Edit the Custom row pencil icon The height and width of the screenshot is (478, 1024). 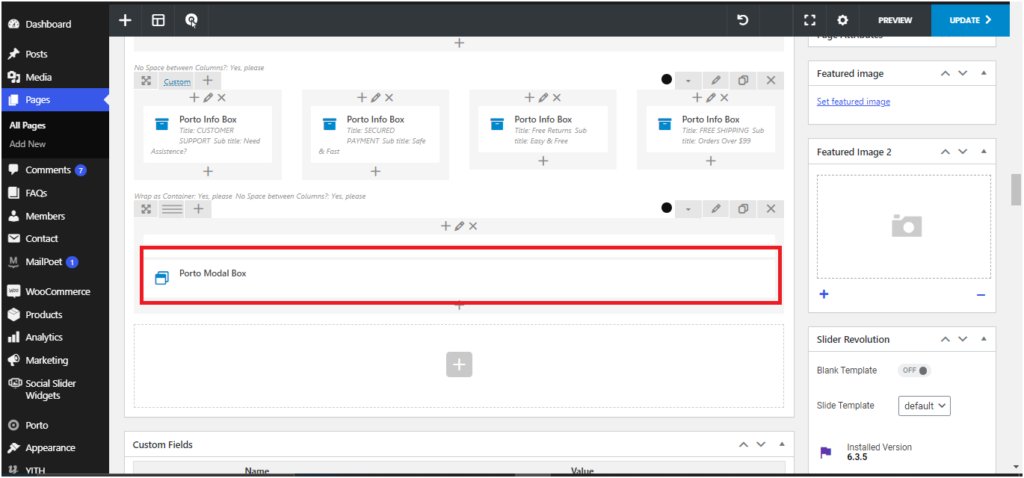(x=716, y=80)
